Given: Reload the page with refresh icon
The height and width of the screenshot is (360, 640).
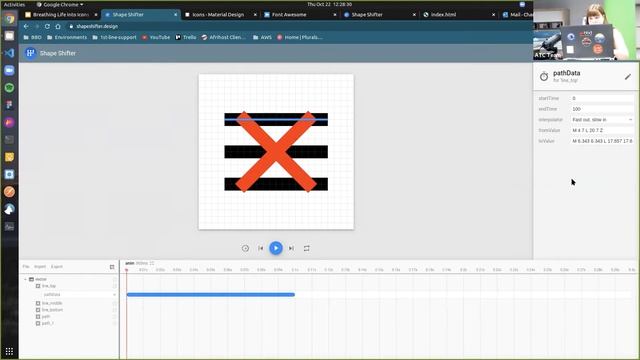Looking at the screenshot, I should [x=47, y=26].
